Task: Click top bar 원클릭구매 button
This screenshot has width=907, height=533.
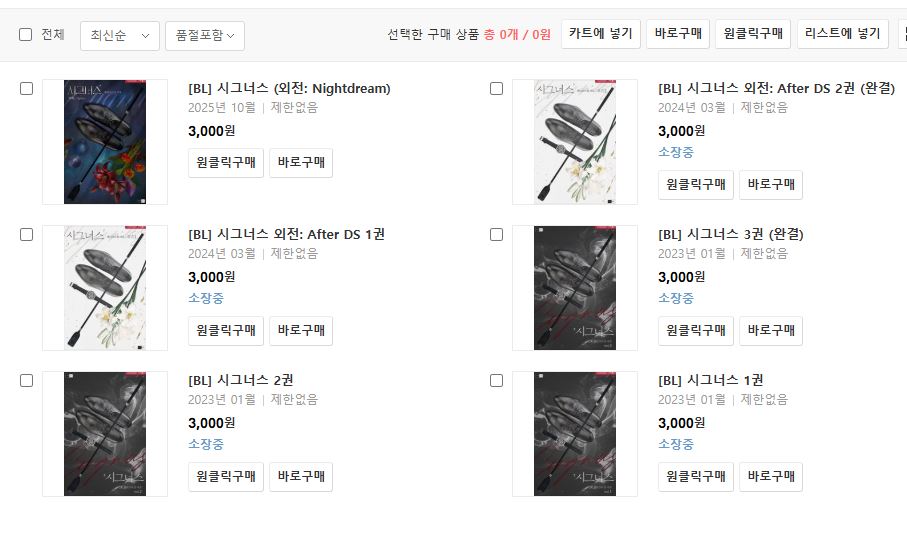Action: tap(753, 34)
